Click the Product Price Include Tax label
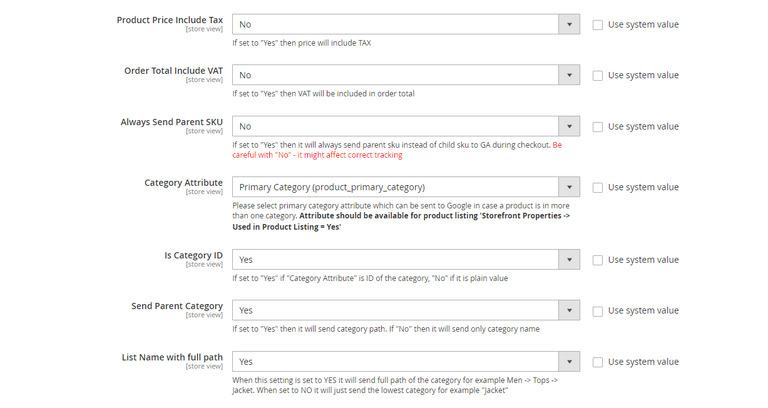This screenshot has width=768, height=408. pos(169,19)
